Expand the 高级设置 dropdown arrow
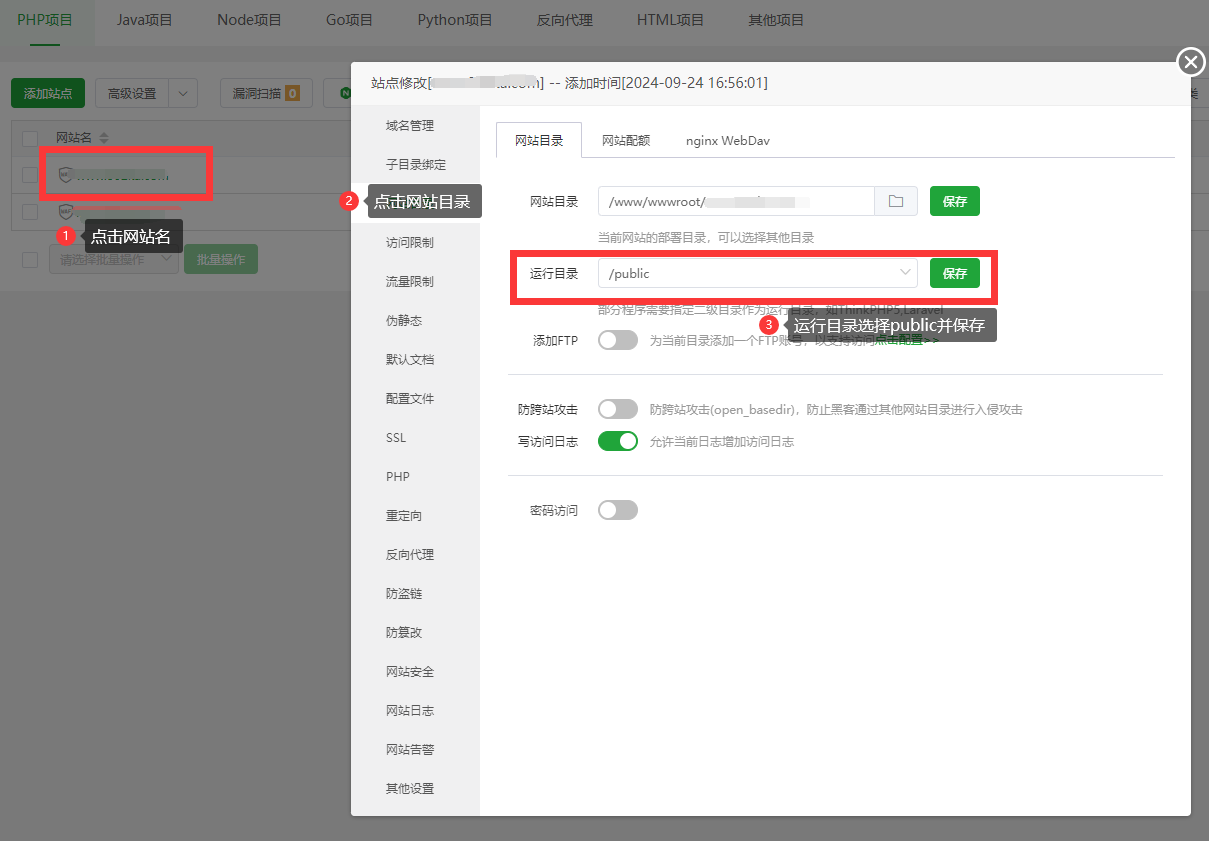The image size is (1209, 841). [183, 94]
